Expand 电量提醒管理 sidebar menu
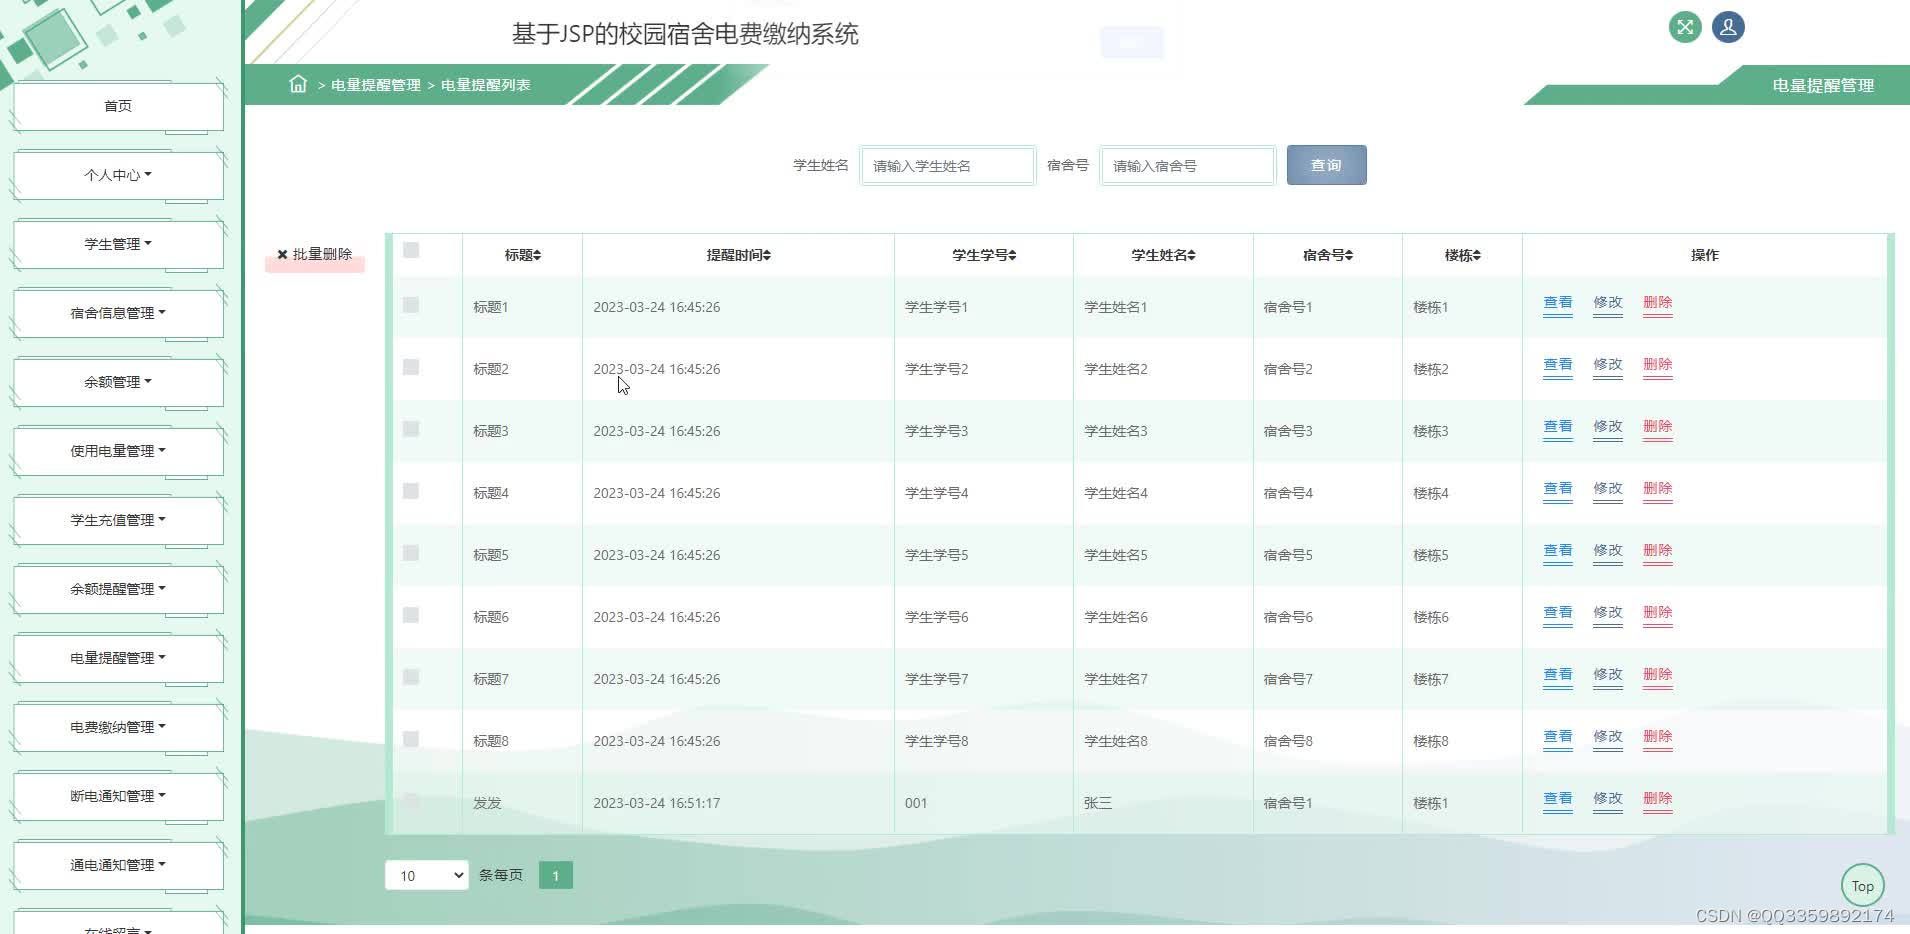The image size is (1910, 934). point(118,658)
